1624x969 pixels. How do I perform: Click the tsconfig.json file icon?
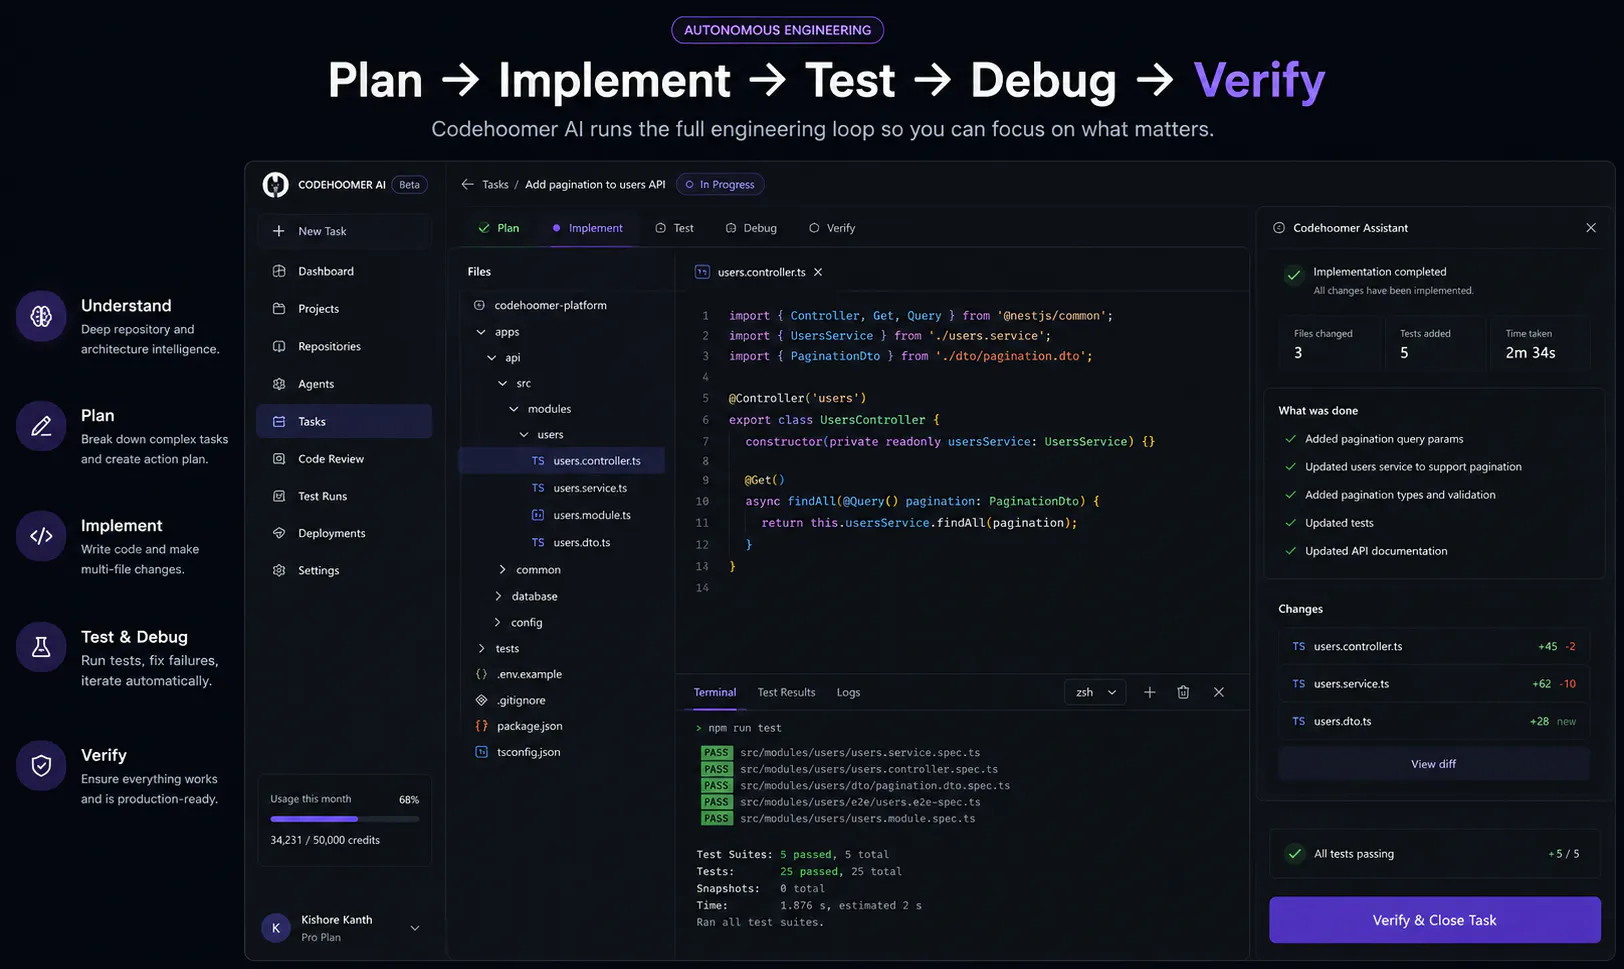(481, 752)
